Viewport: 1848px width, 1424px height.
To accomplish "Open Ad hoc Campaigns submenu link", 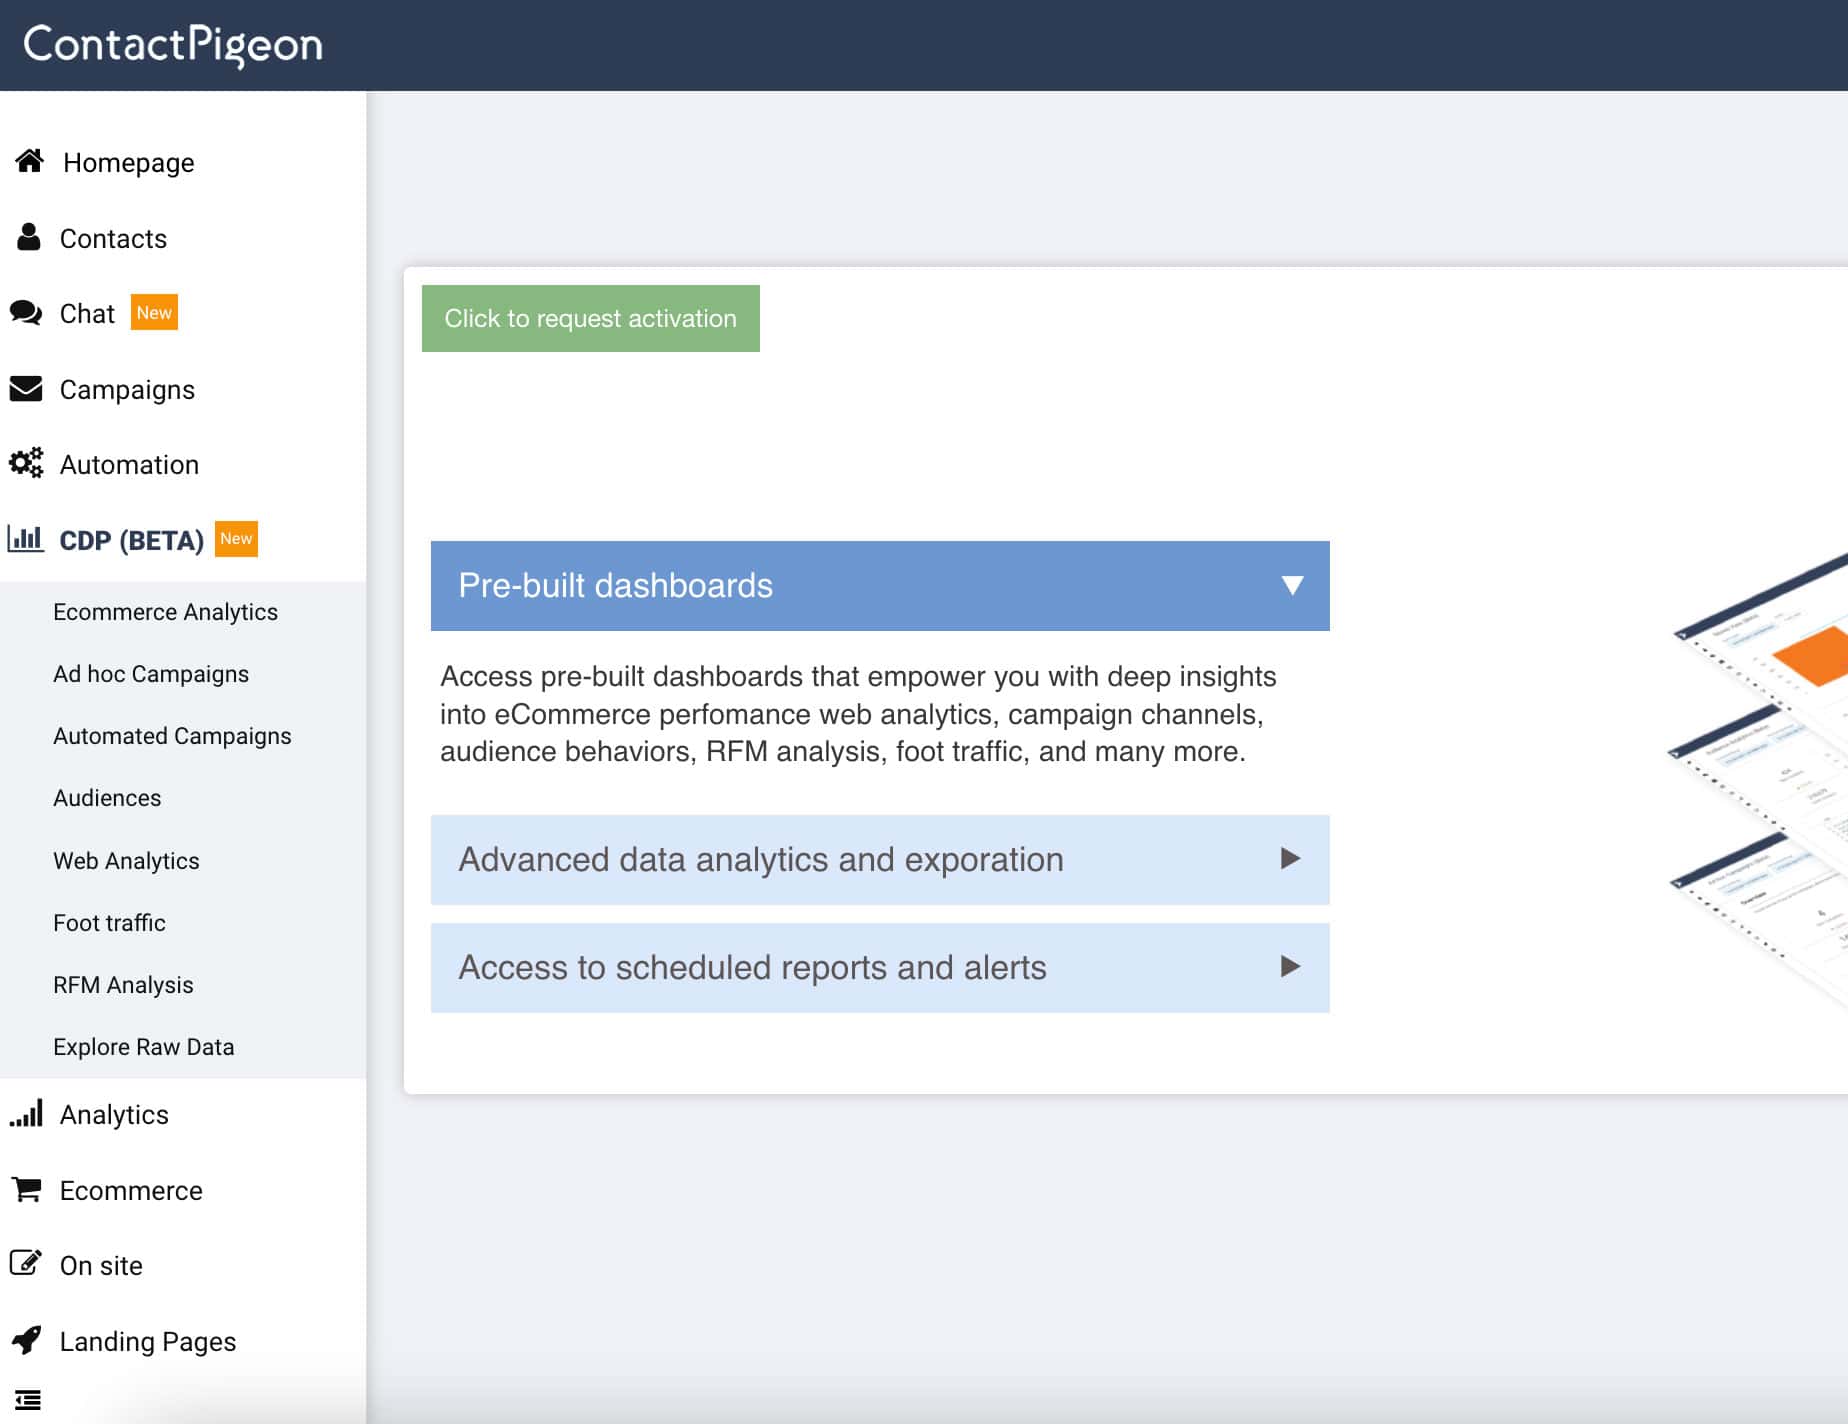I will tap(151, 674).
